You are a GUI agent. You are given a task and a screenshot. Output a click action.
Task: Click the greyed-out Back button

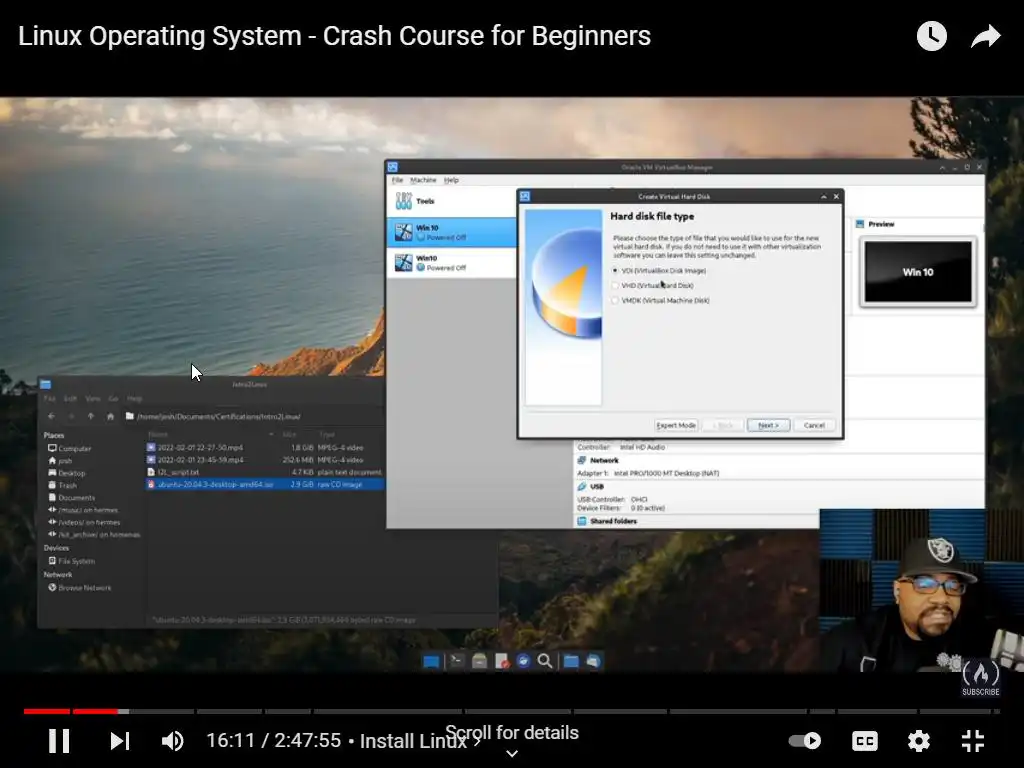pyautogui.click(x=723, y=425)
